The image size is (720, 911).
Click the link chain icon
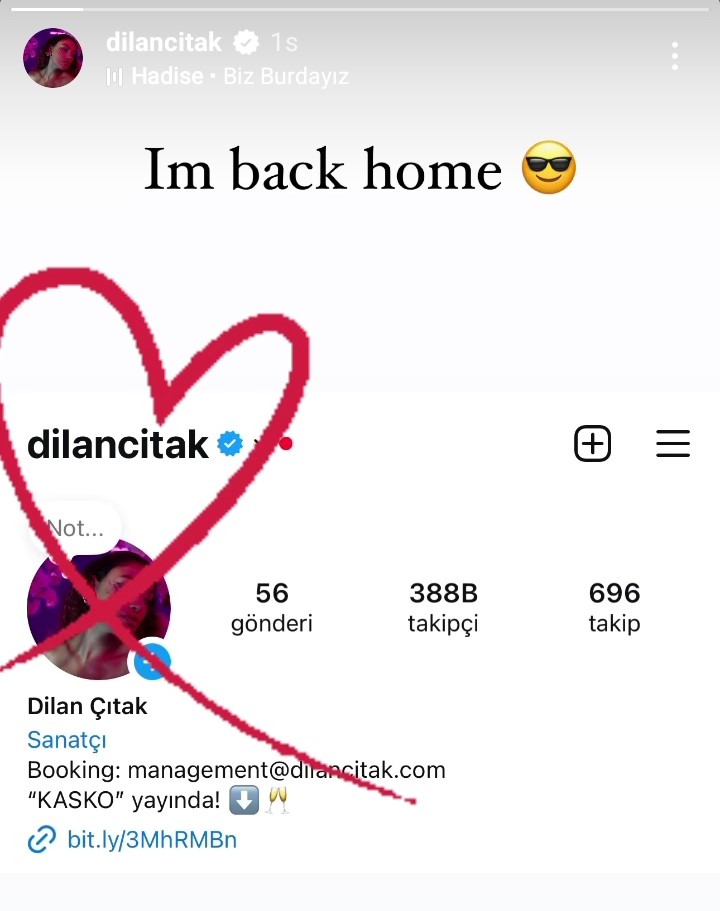[x=42, y=840]
